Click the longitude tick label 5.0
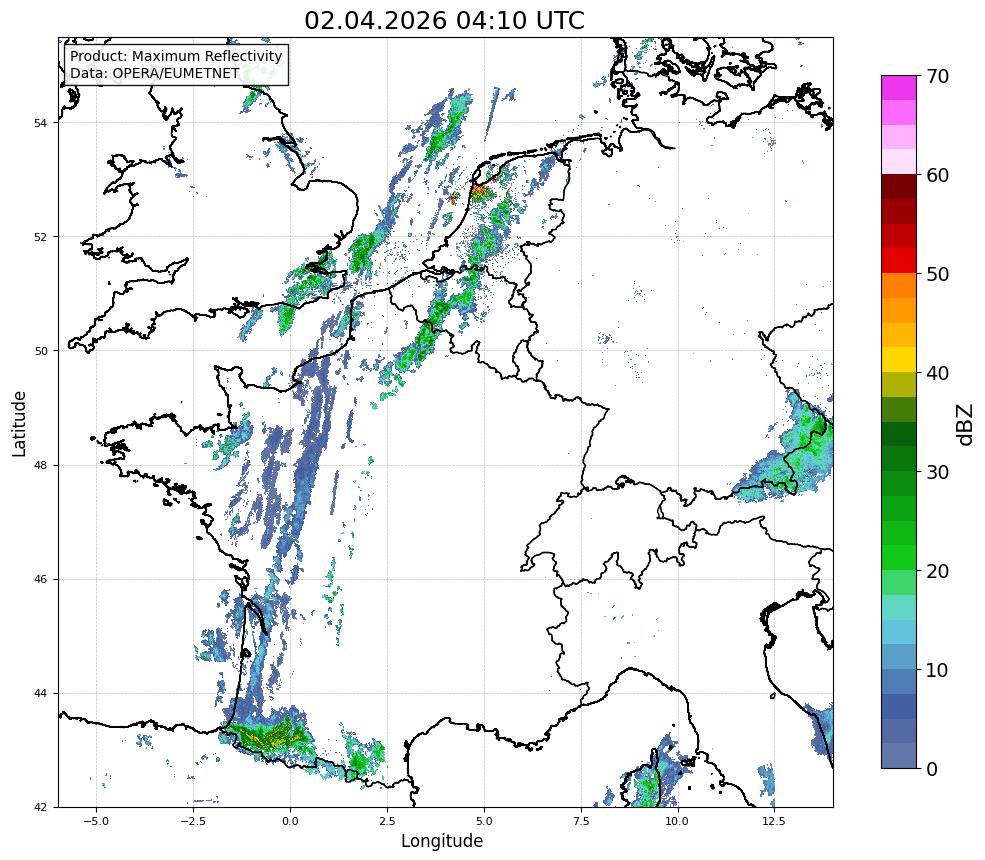The height and width of the screenshot is (860, 985). click(484, 821)
